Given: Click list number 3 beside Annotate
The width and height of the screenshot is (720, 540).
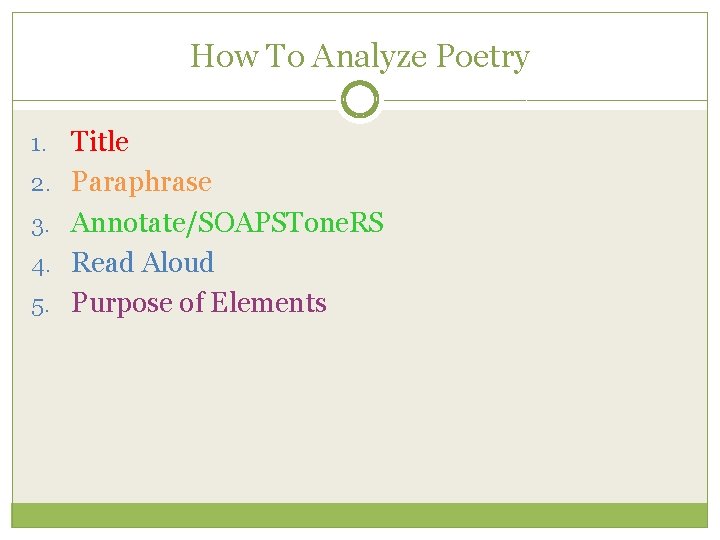Looking at the screenshot, I should 39,224.
